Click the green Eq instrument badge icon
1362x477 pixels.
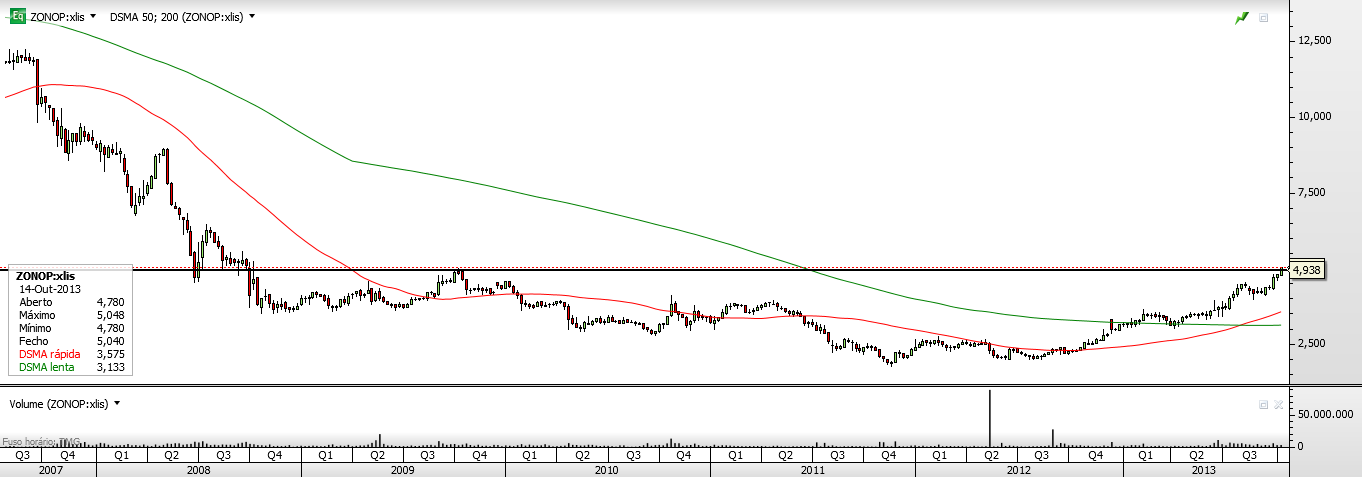[18, 17]
